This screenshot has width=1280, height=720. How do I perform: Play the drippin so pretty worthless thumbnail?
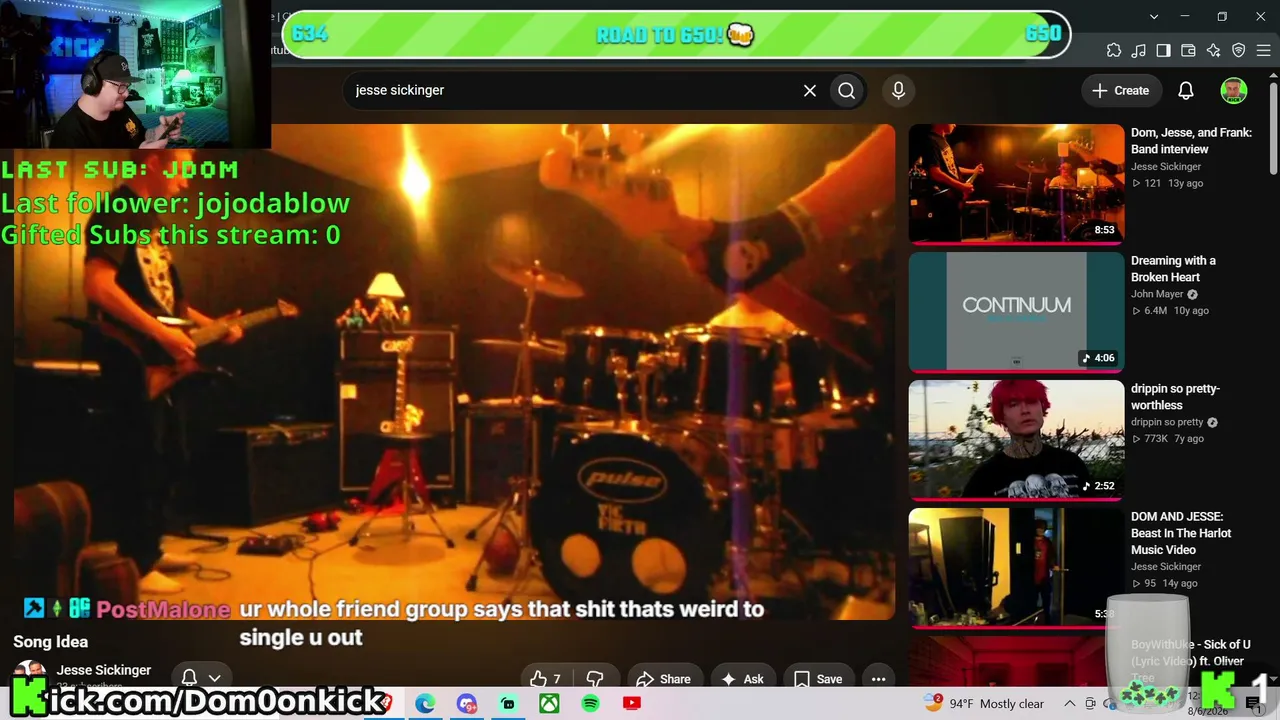(x=1016, y=440)
